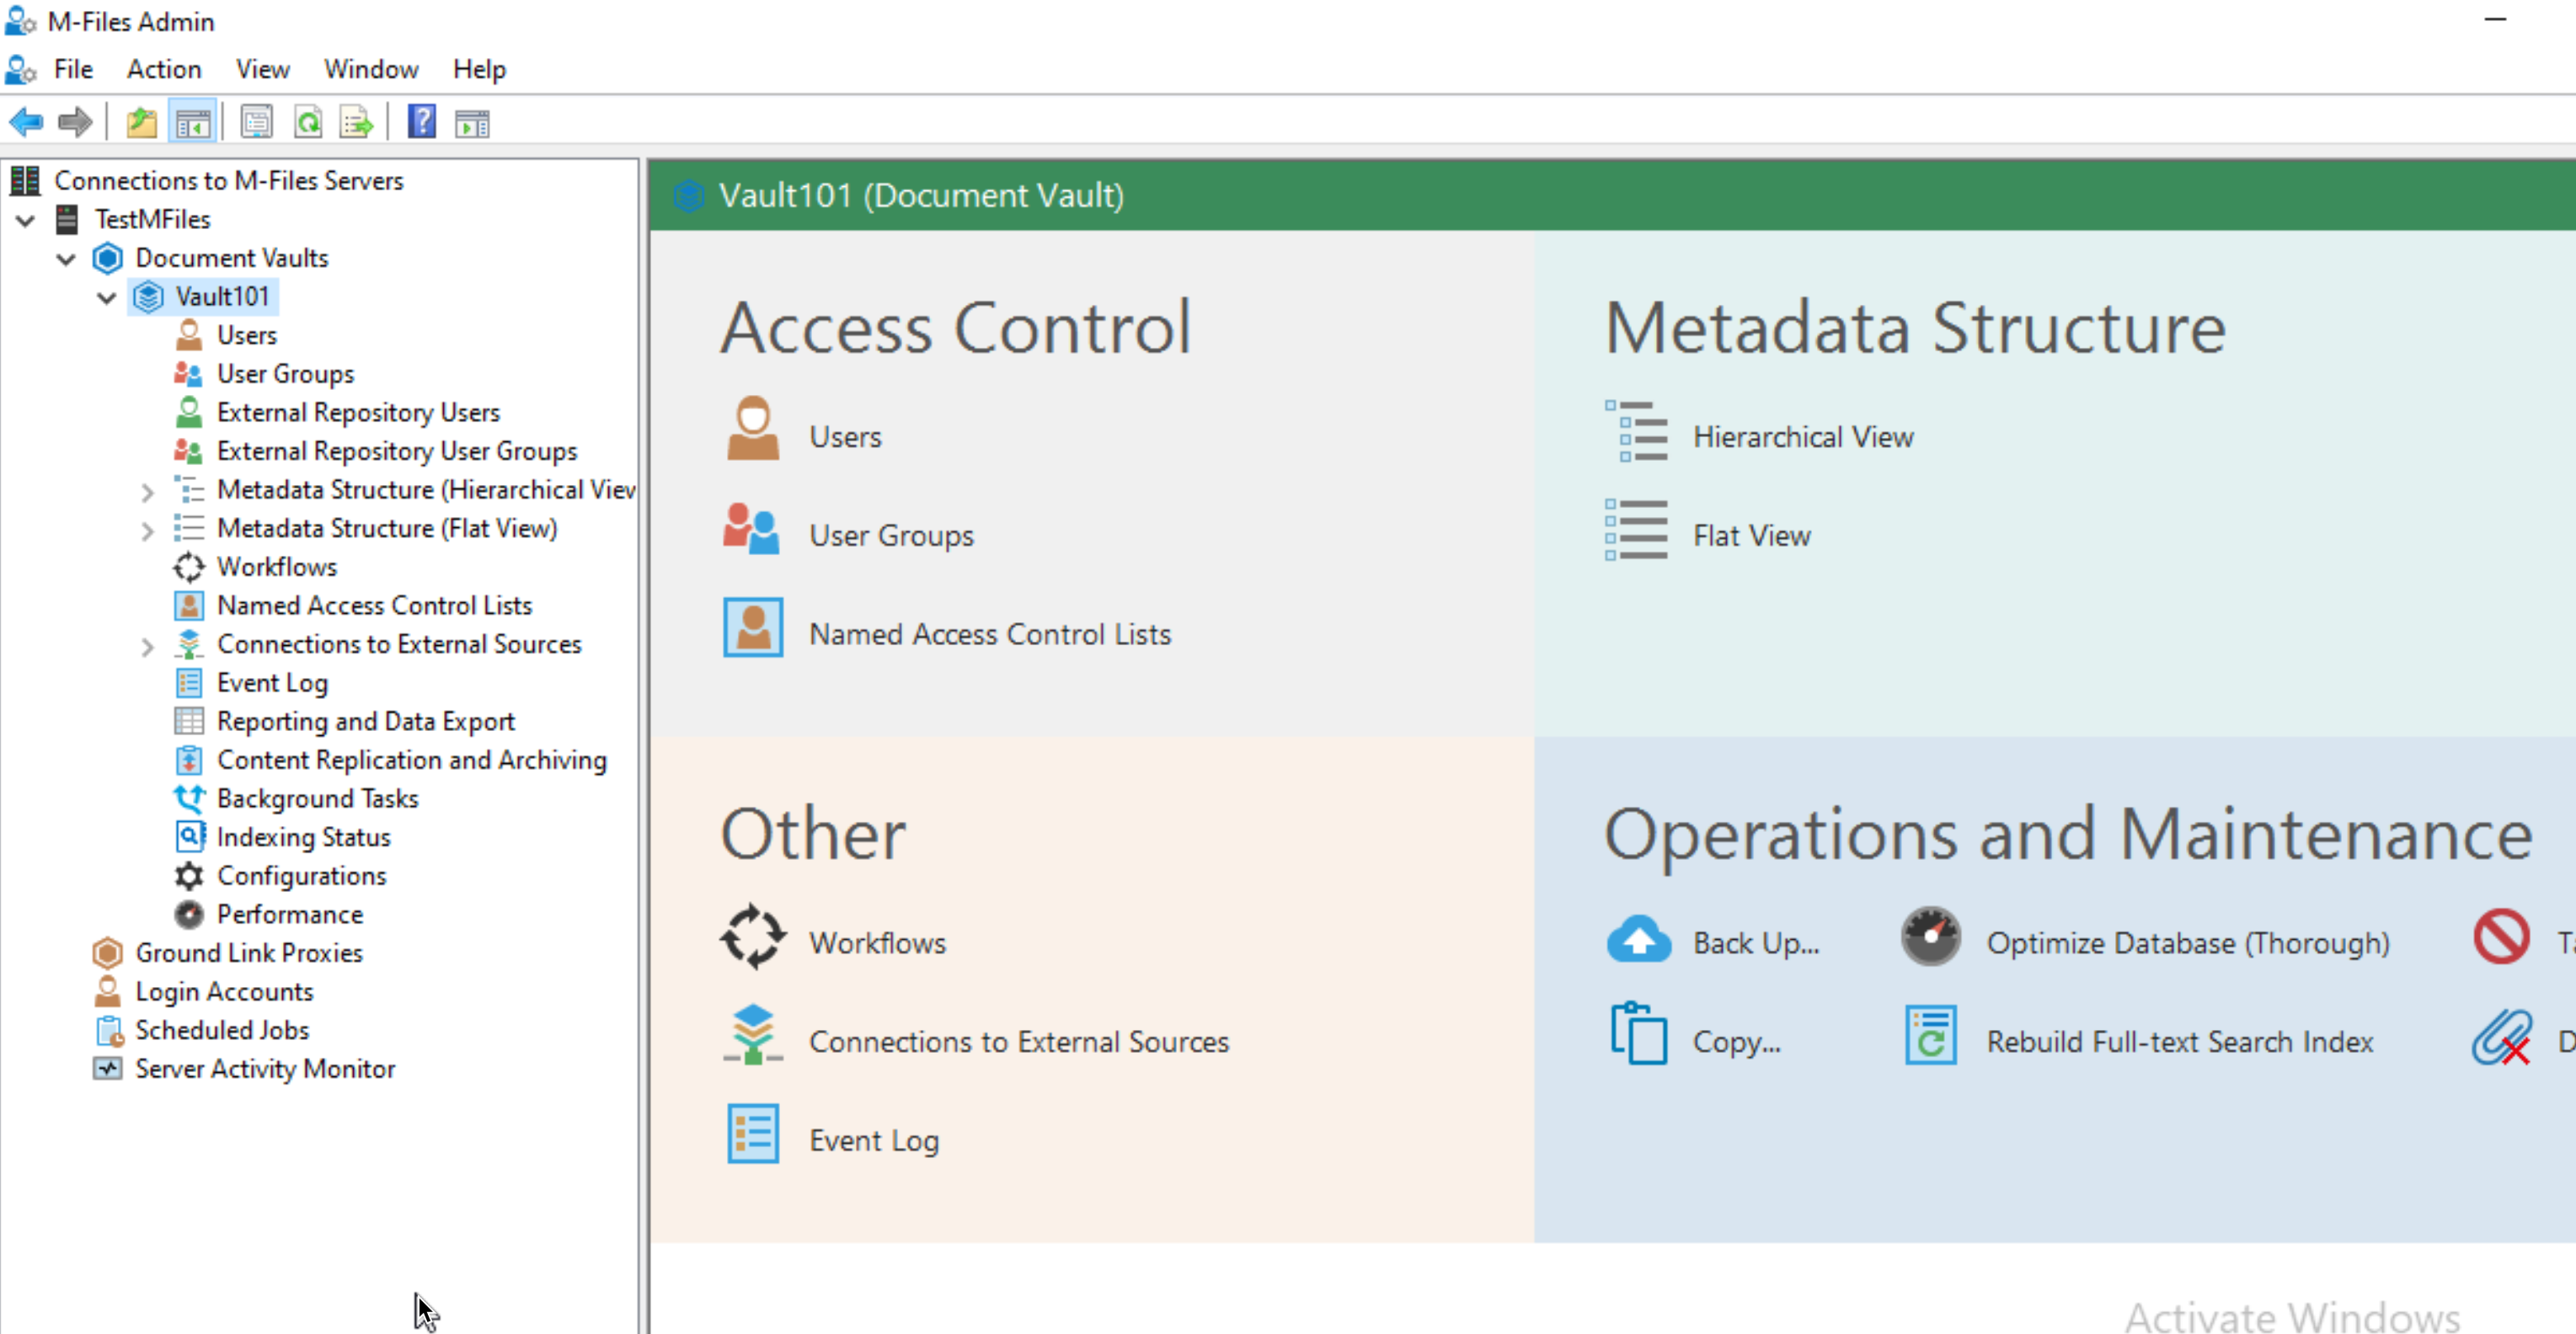The image size is (2576, 1334).
Task: Click the red prohibited circle icon
Action: click(x=2502, y=937)
